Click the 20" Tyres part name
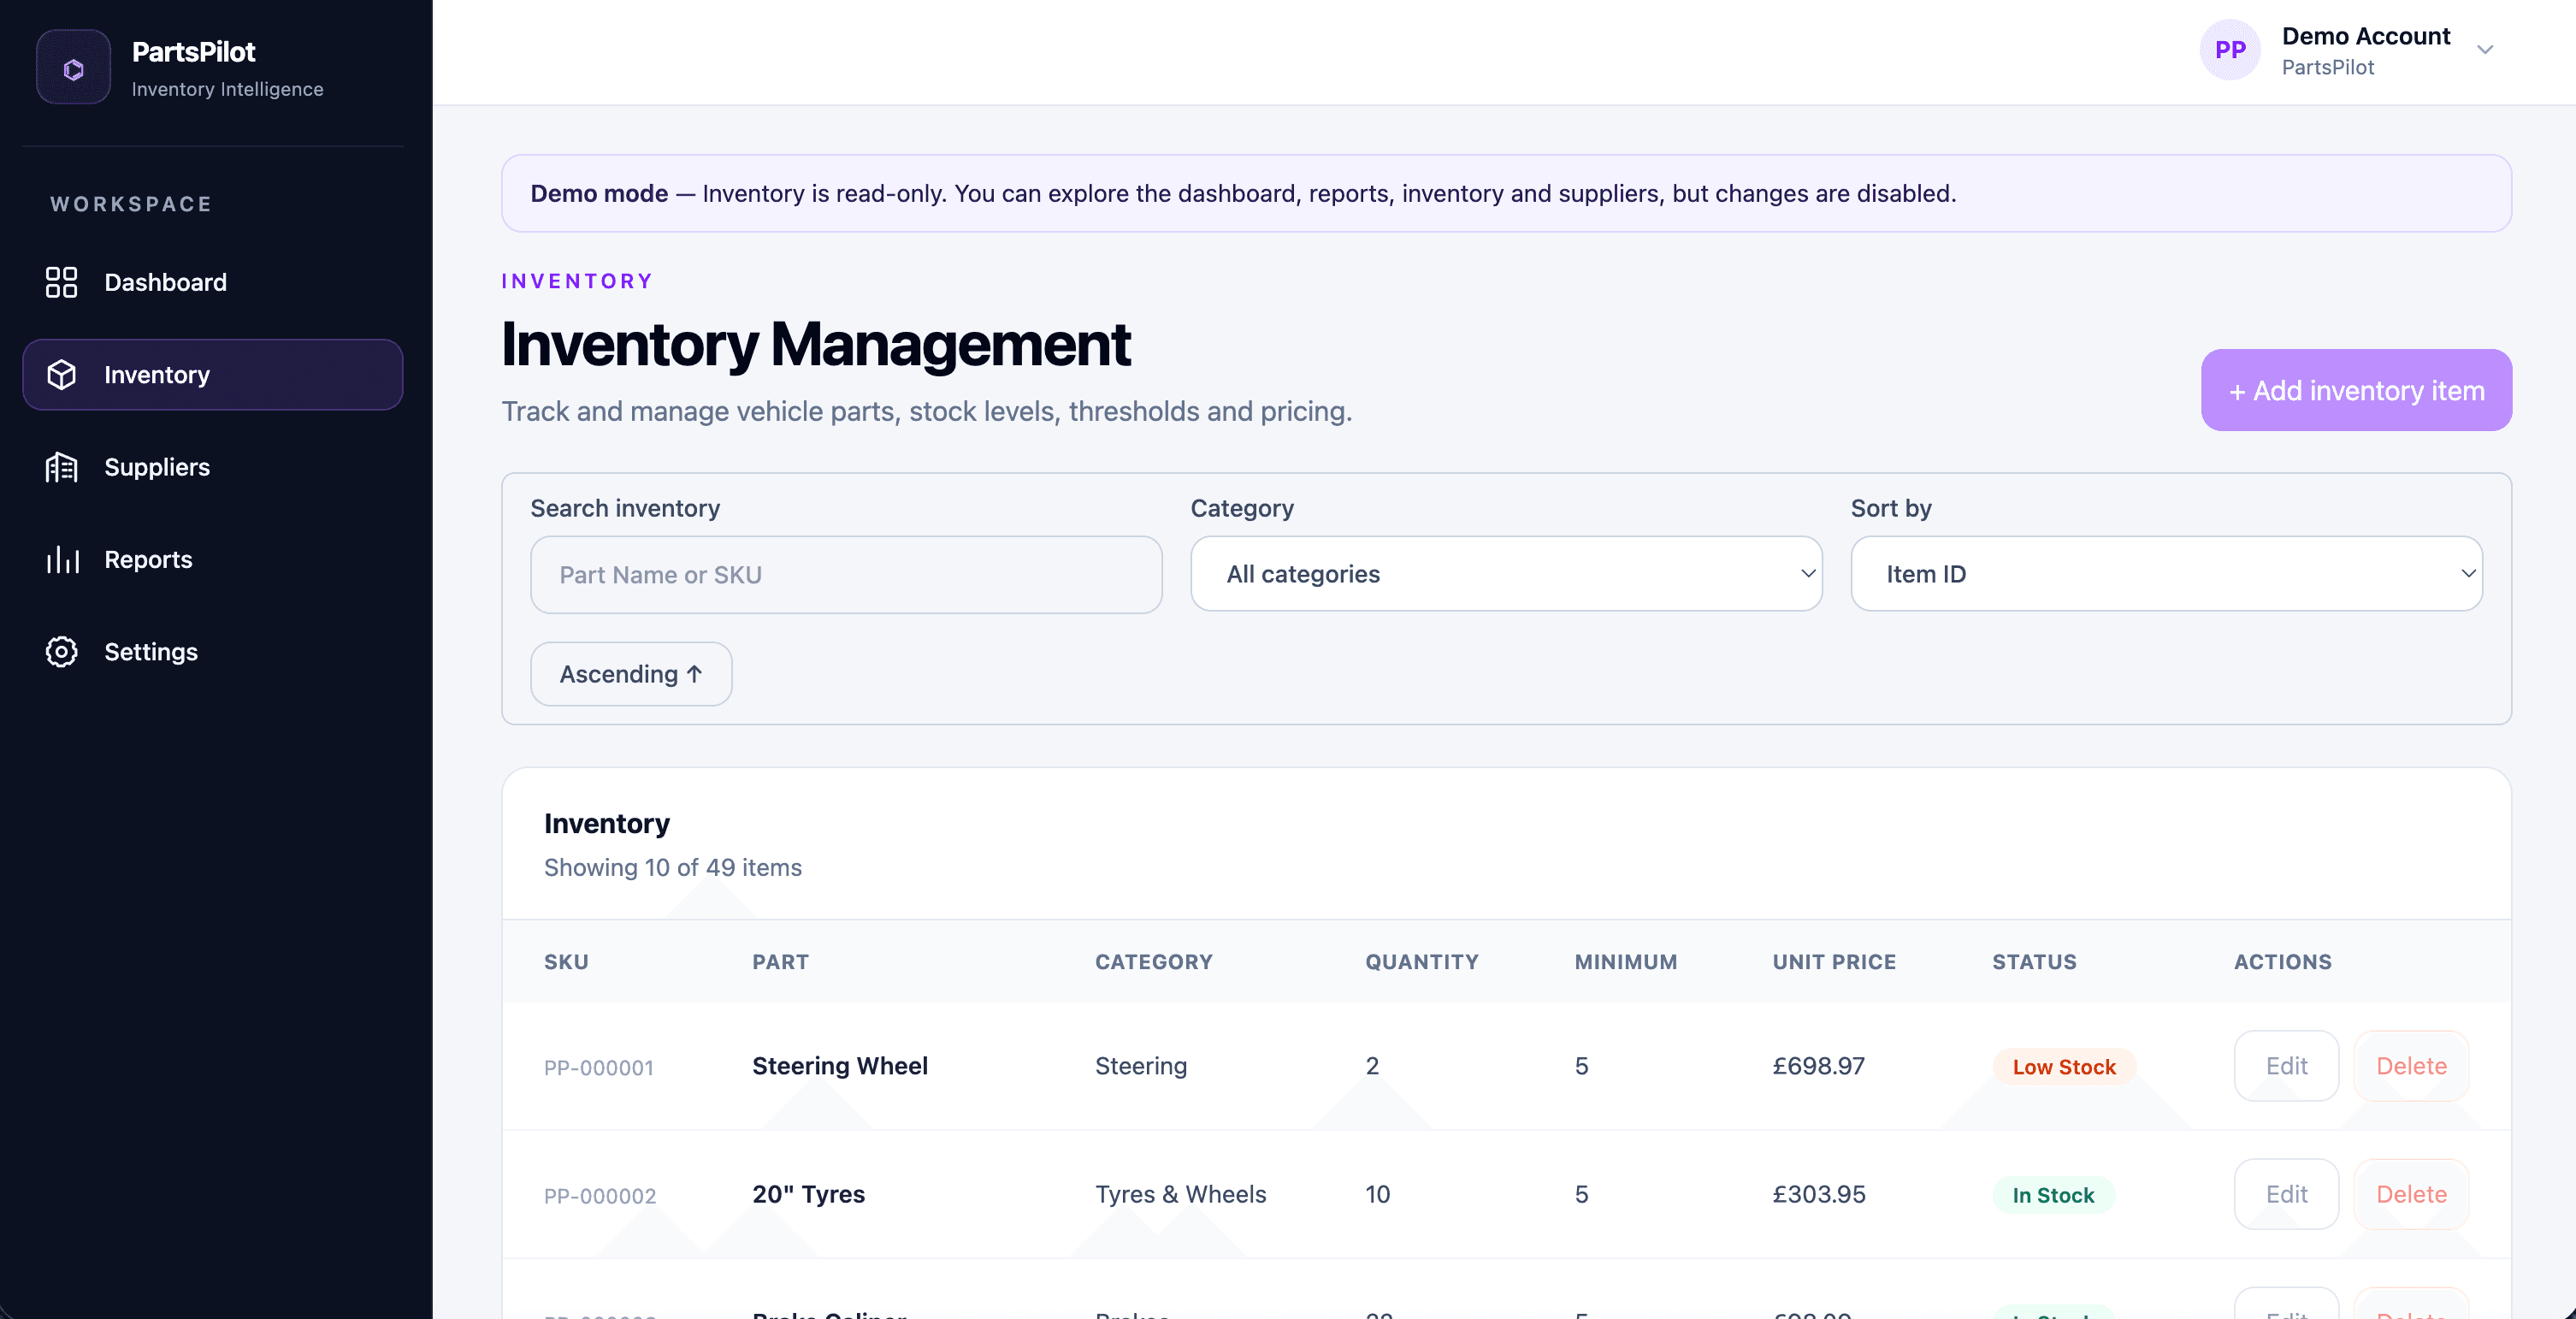This screenshot has height=1319, width=2576. pos(808,1194)
